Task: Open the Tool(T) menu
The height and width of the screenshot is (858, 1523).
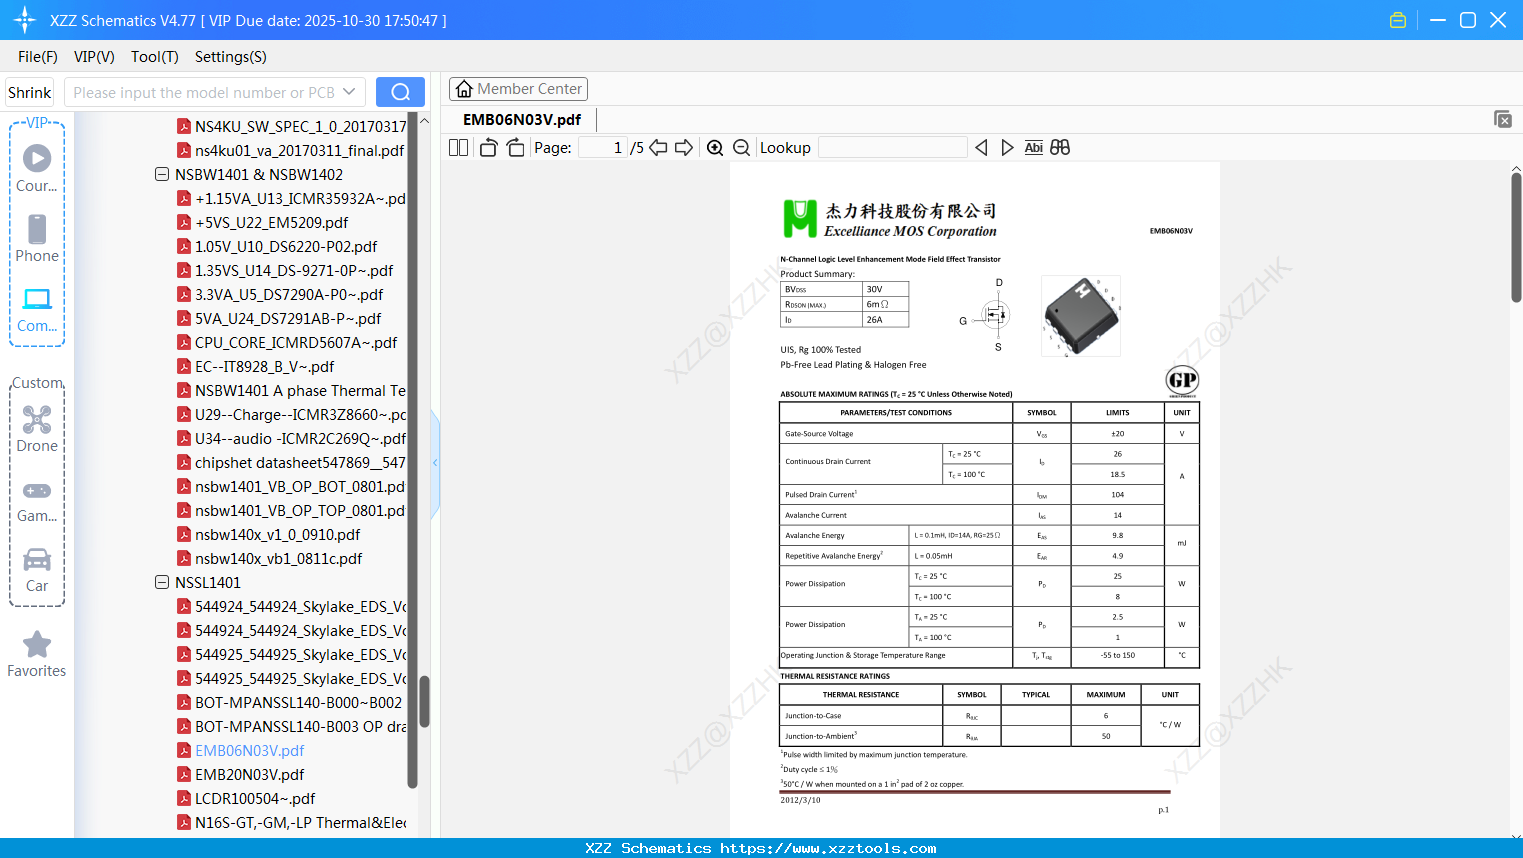Action: tap(155, 57)
